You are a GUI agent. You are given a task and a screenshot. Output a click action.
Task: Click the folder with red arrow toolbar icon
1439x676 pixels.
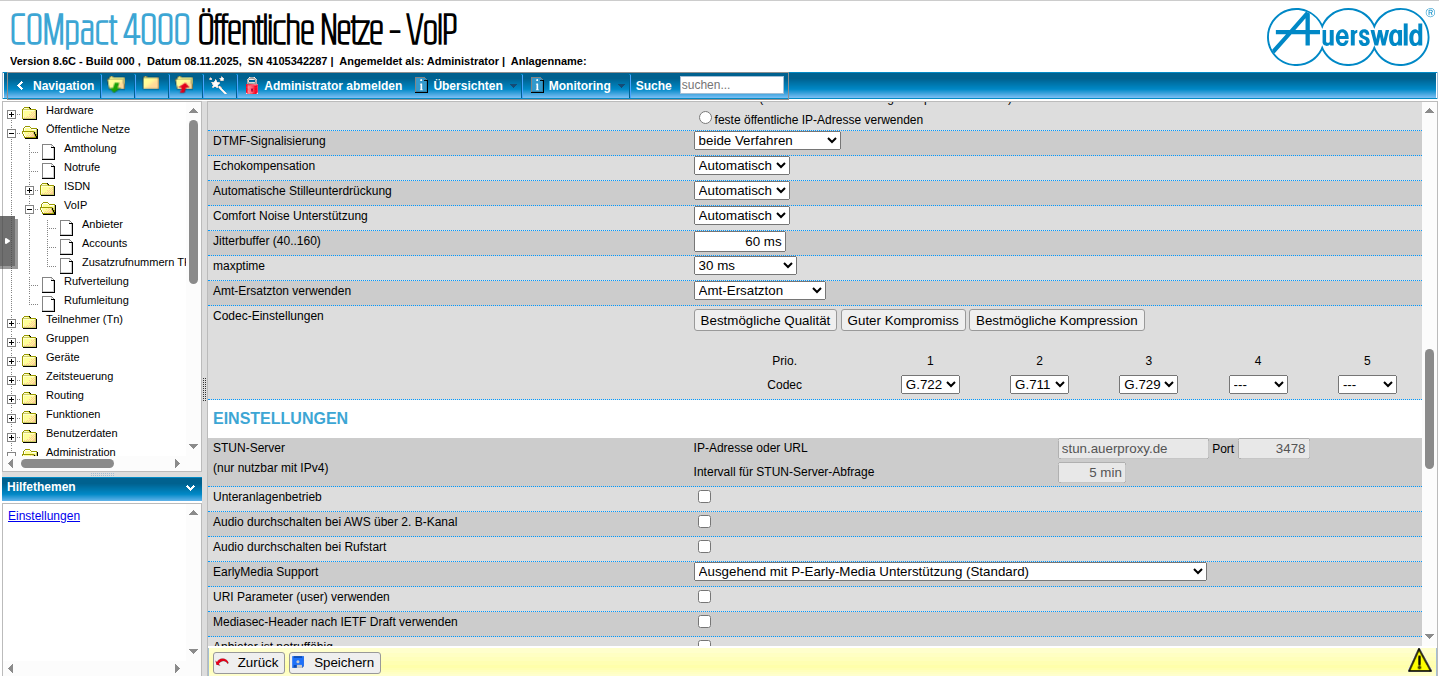tap(184, 85)
